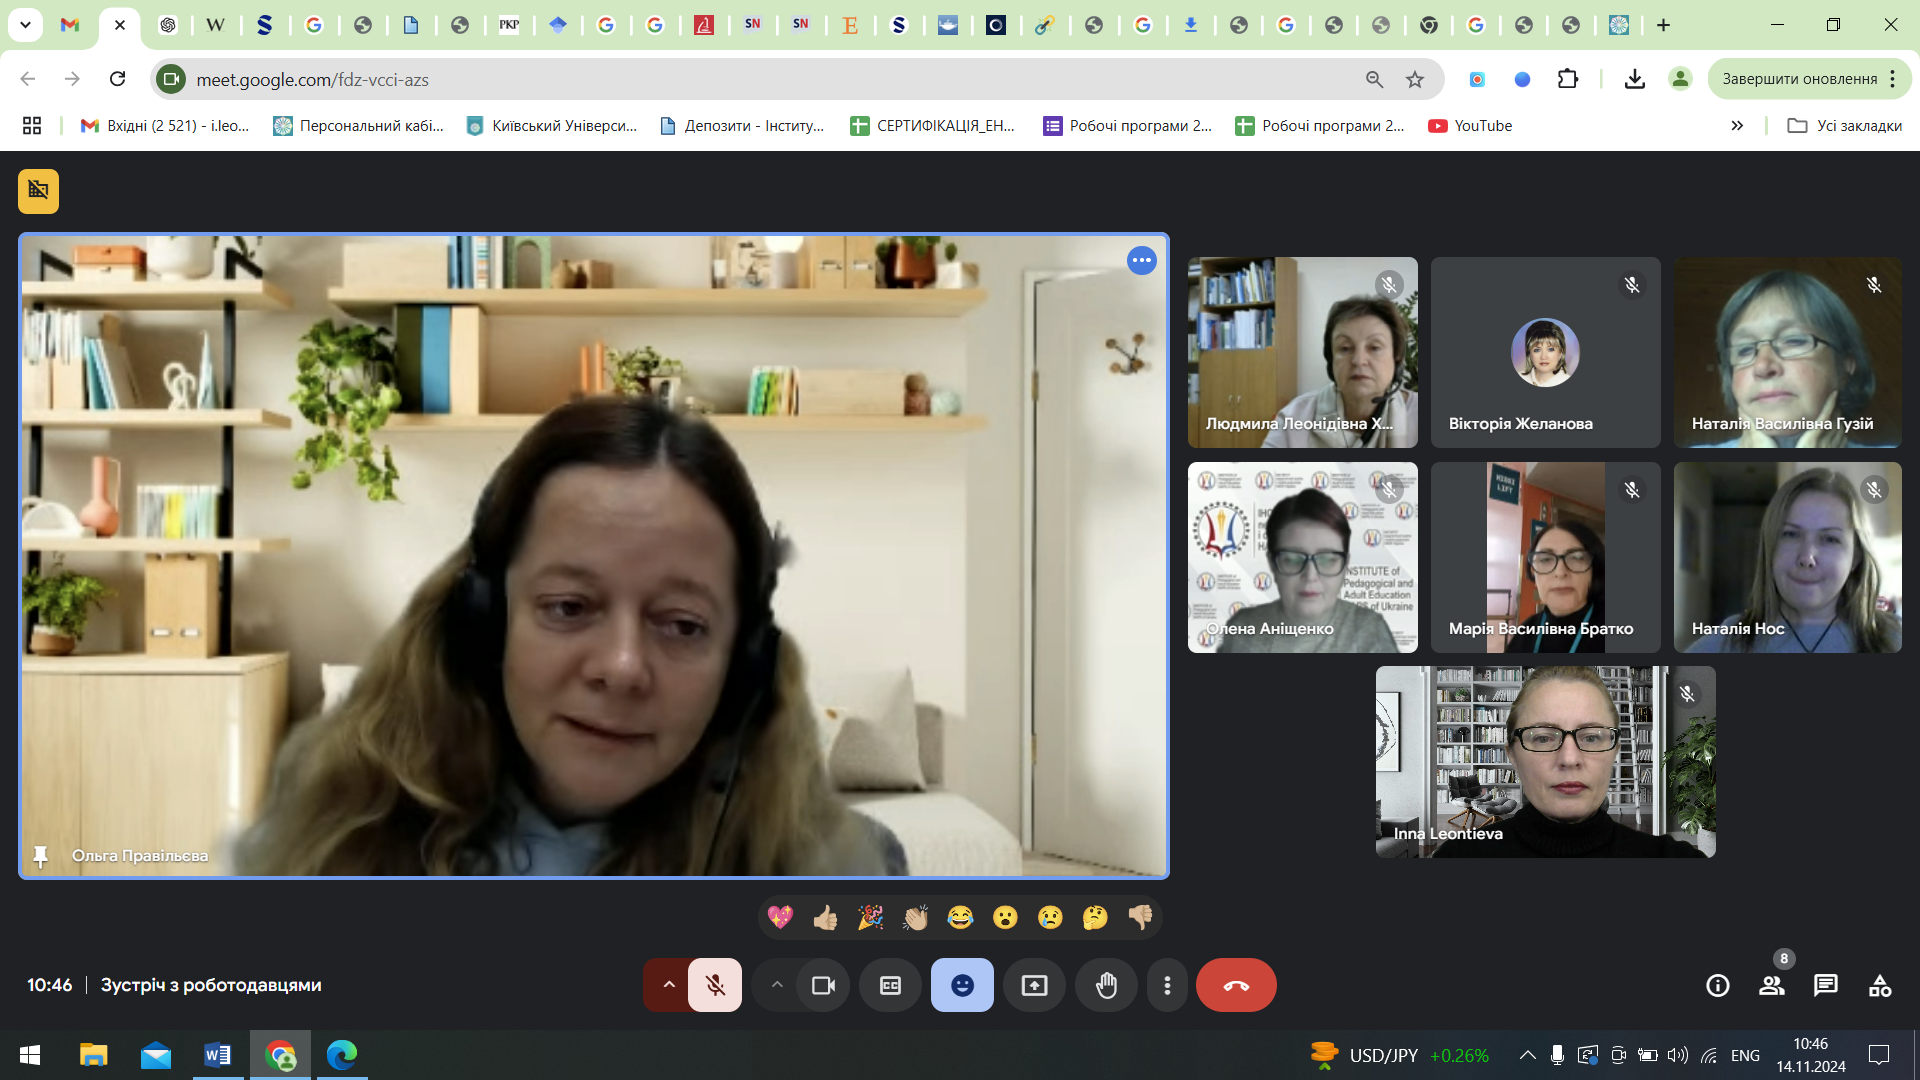Show the people participants panel

pos(1771,986)
